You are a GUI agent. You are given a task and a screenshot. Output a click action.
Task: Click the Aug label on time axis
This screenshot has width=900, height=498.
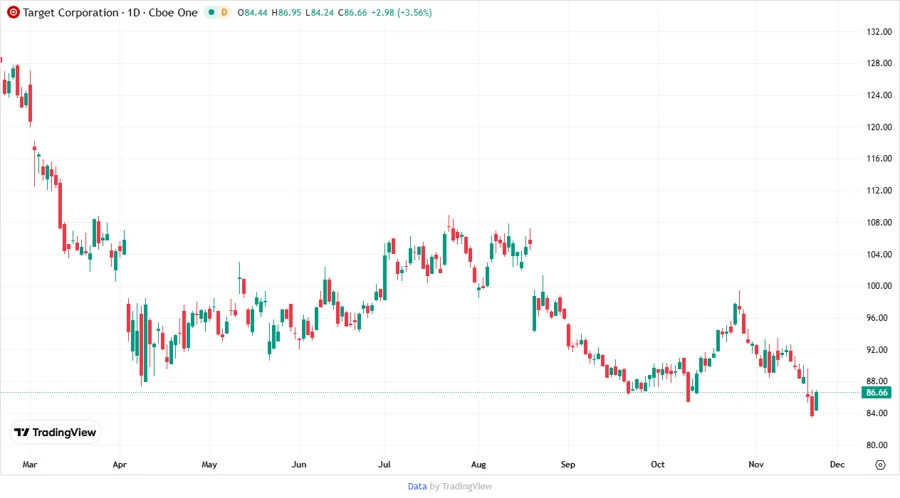[479, 464]
